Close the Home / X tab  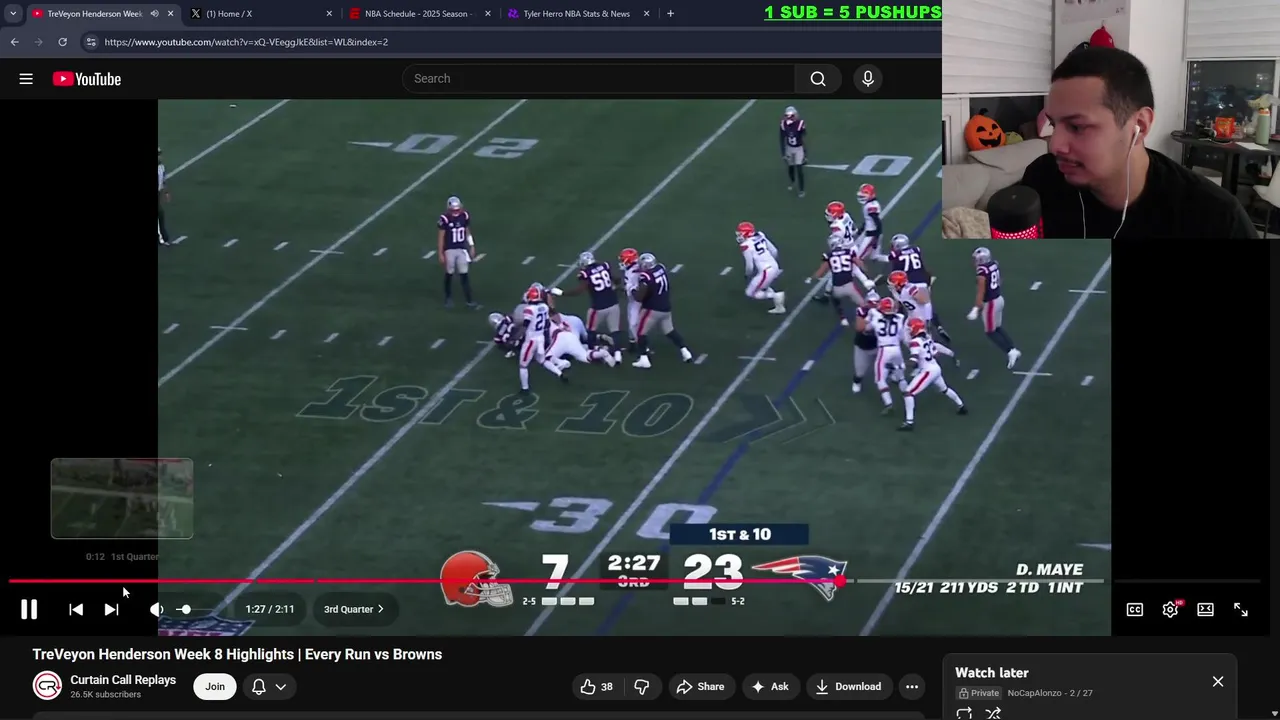point(329,14)
